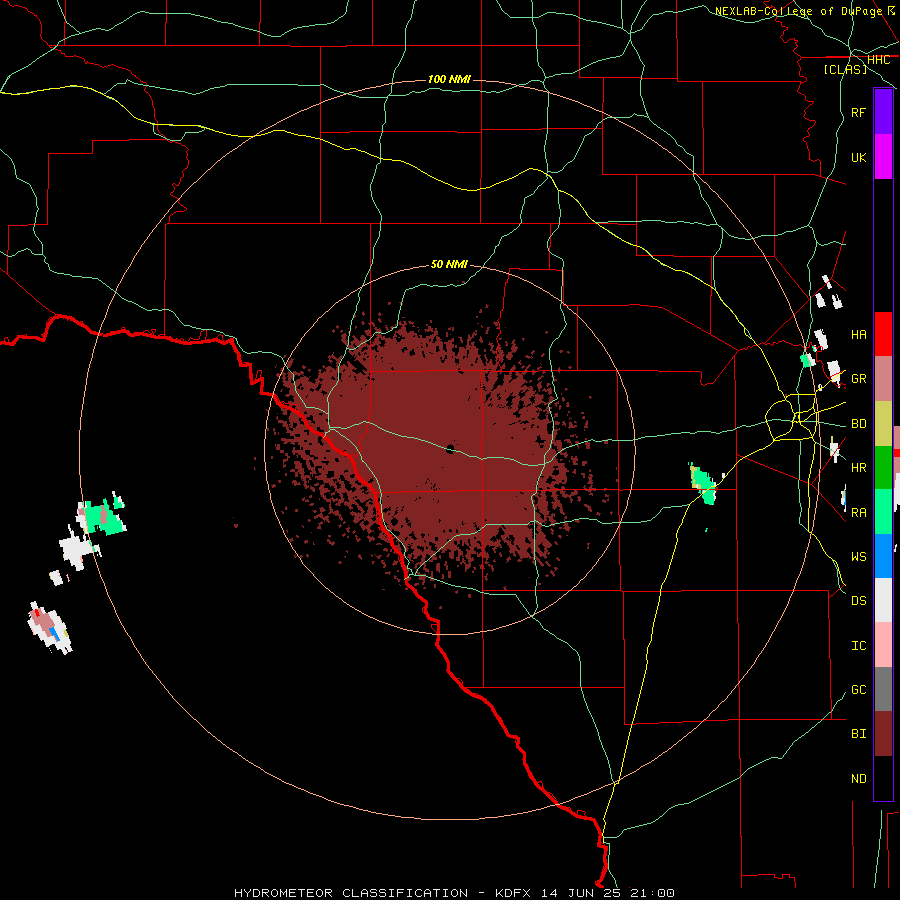This screenshot has width=900, height=900.
Task: Click the NEXLAB-College of DuPage credit
Action: point(799,11)
